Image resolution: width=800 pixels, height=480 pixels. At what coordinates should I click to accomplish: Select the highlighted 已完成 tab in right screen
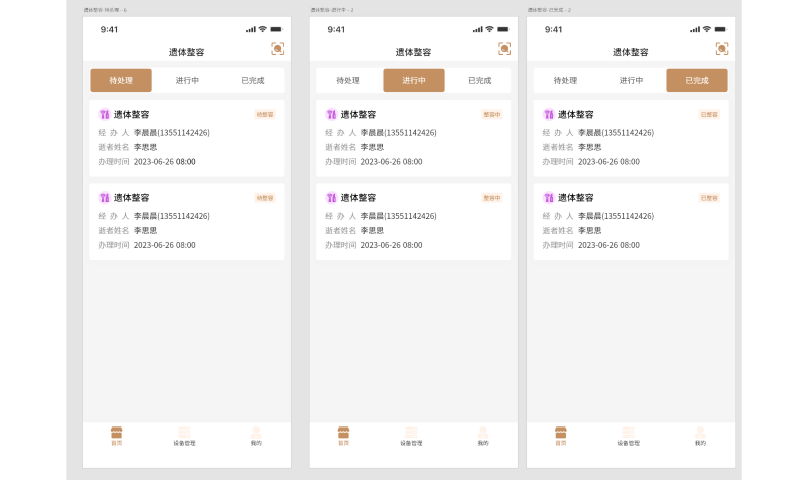point(697,80)
